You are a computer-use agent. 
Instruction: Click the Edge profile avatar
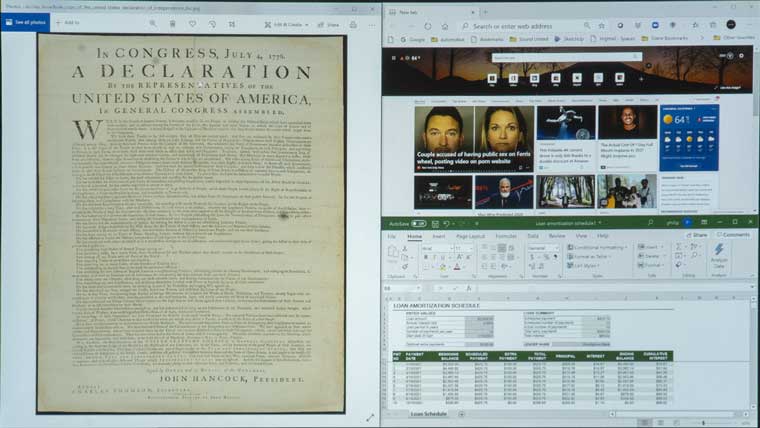[x=731, y=24]
